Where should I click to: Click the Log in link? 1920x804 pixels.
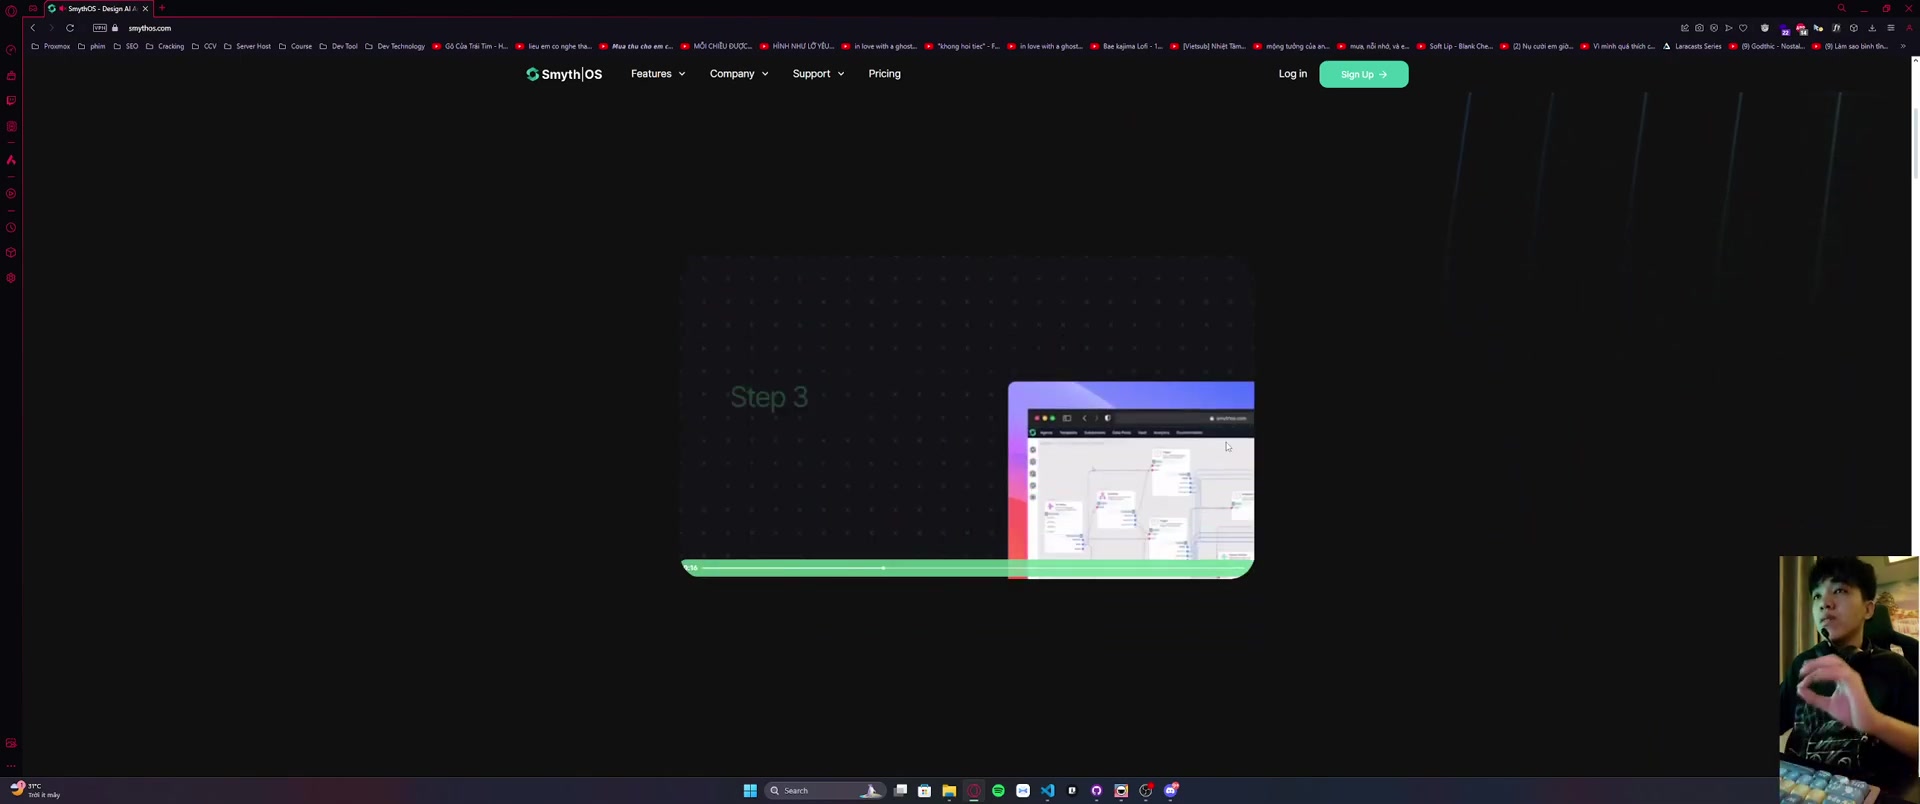click(x=1292, y=74)
